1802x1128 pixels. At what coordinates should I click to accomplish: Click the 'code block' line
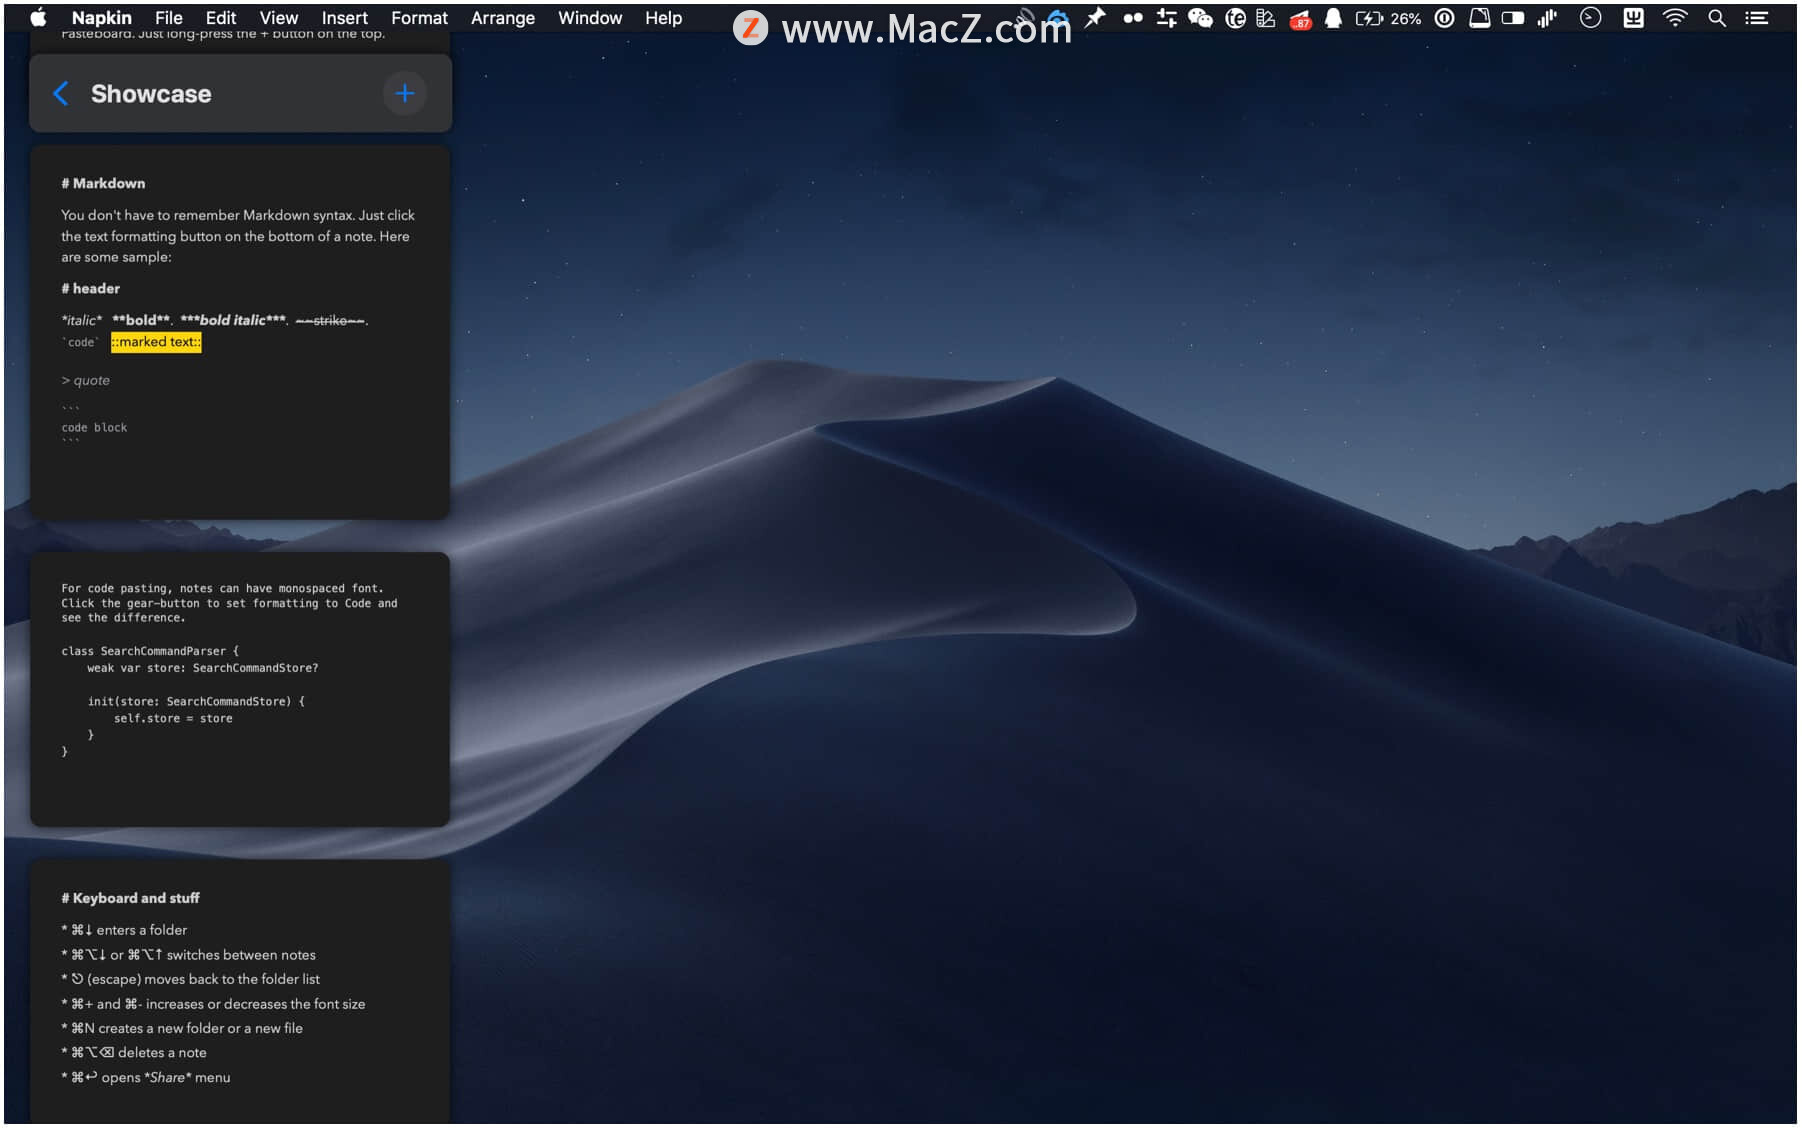click(x=95, y=427)
